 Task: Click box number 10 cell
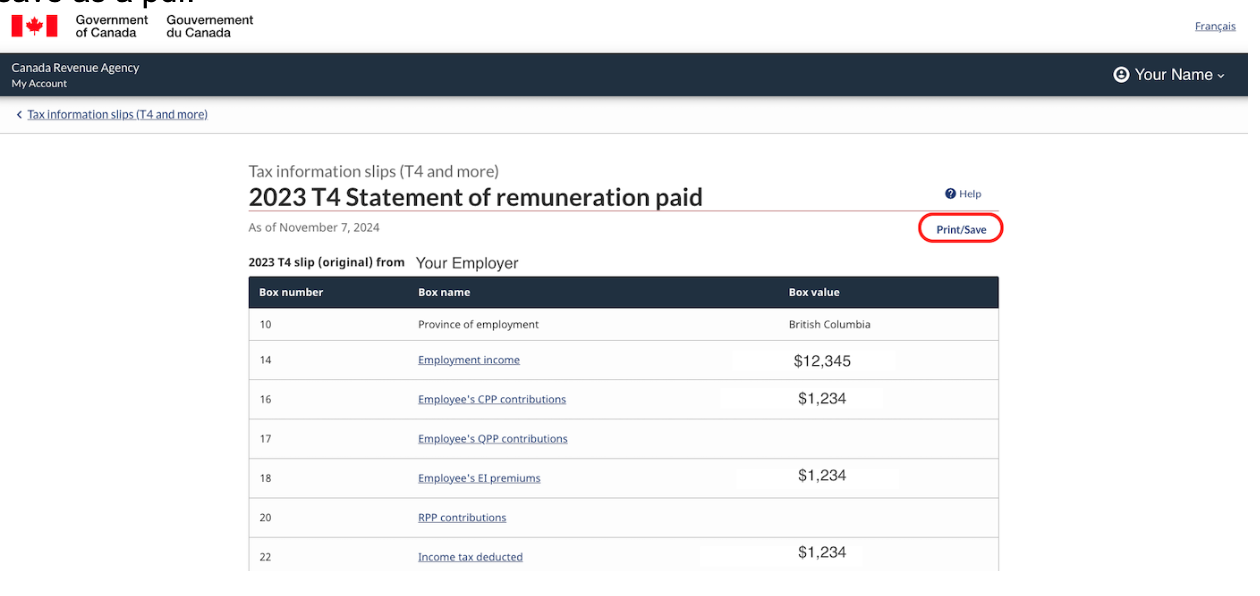point(265,325)
